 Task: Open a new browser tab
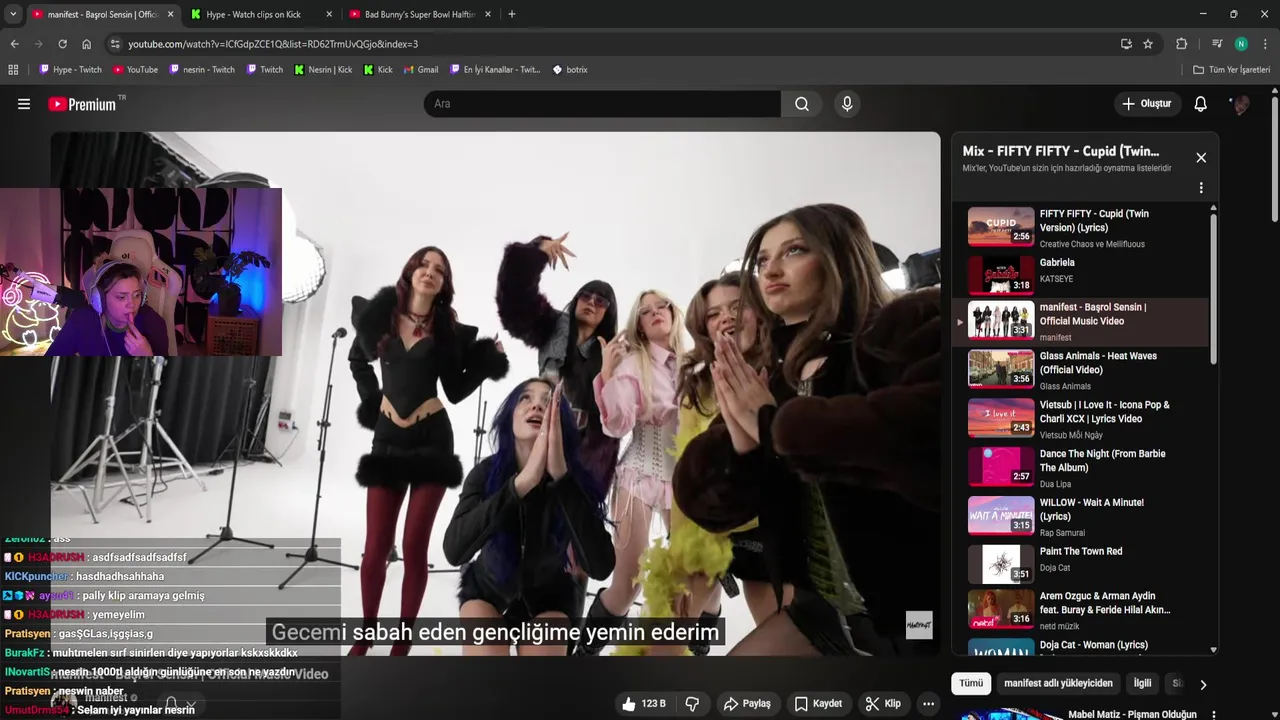coord(512,14)
